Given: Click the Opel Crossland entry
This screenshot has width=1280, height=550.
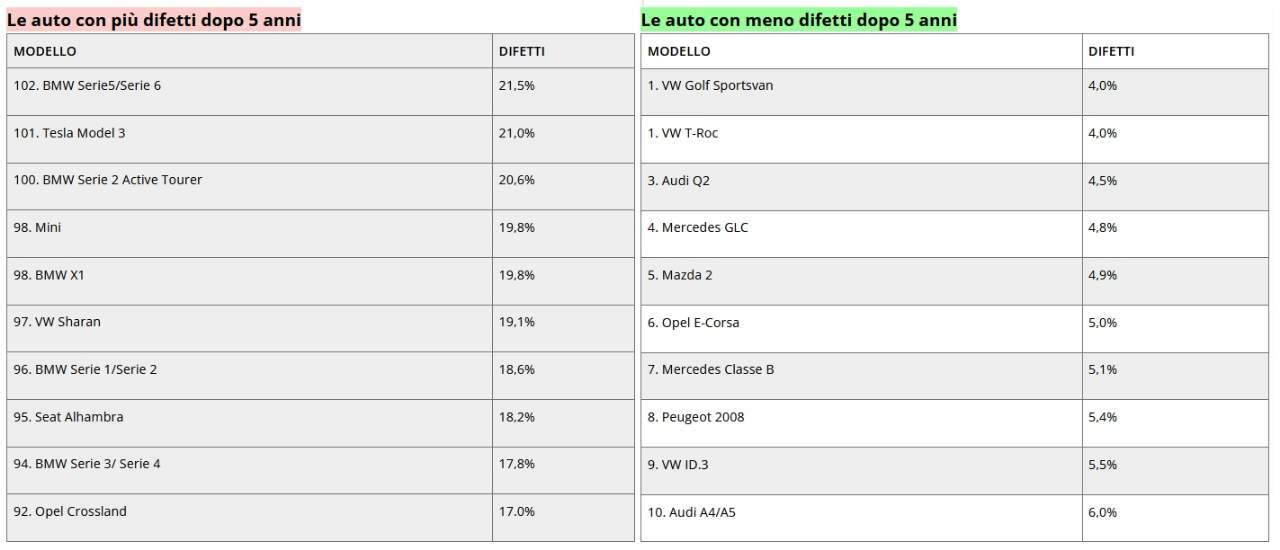Looking at the screenshot, I should pos(70,512).
